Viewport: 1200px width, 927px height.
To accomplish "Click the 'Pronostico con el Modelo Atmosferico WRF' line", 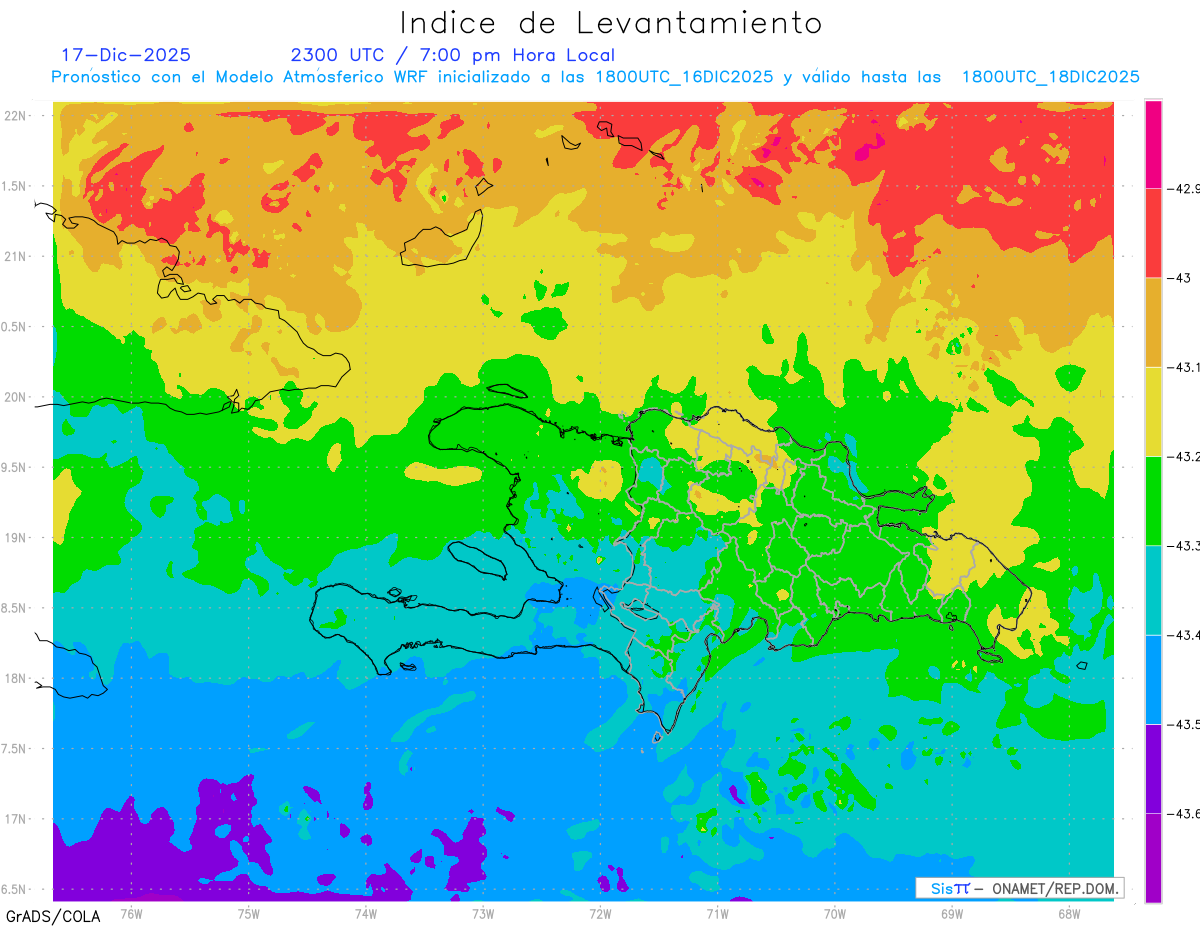I will tap(595, 77).
